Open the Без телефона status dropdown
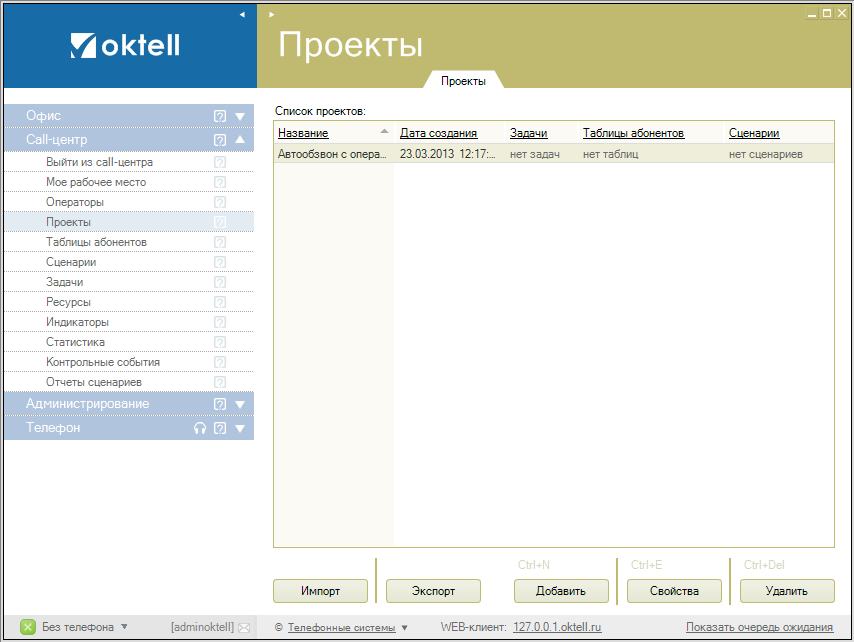Image resolution: width=854 pixels, height=642 pixels. coord(124,627)
